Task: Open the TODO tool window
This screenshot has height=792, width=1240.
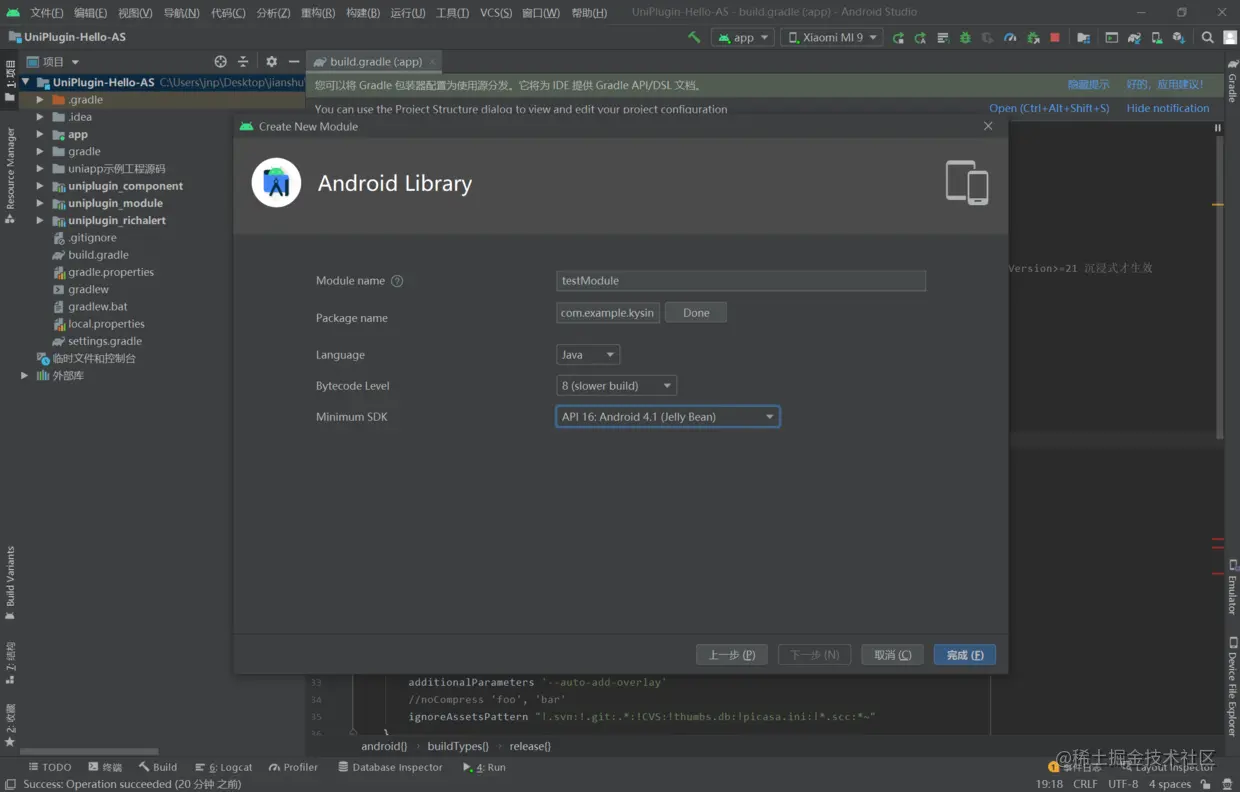Action: [x=50, y=767]
